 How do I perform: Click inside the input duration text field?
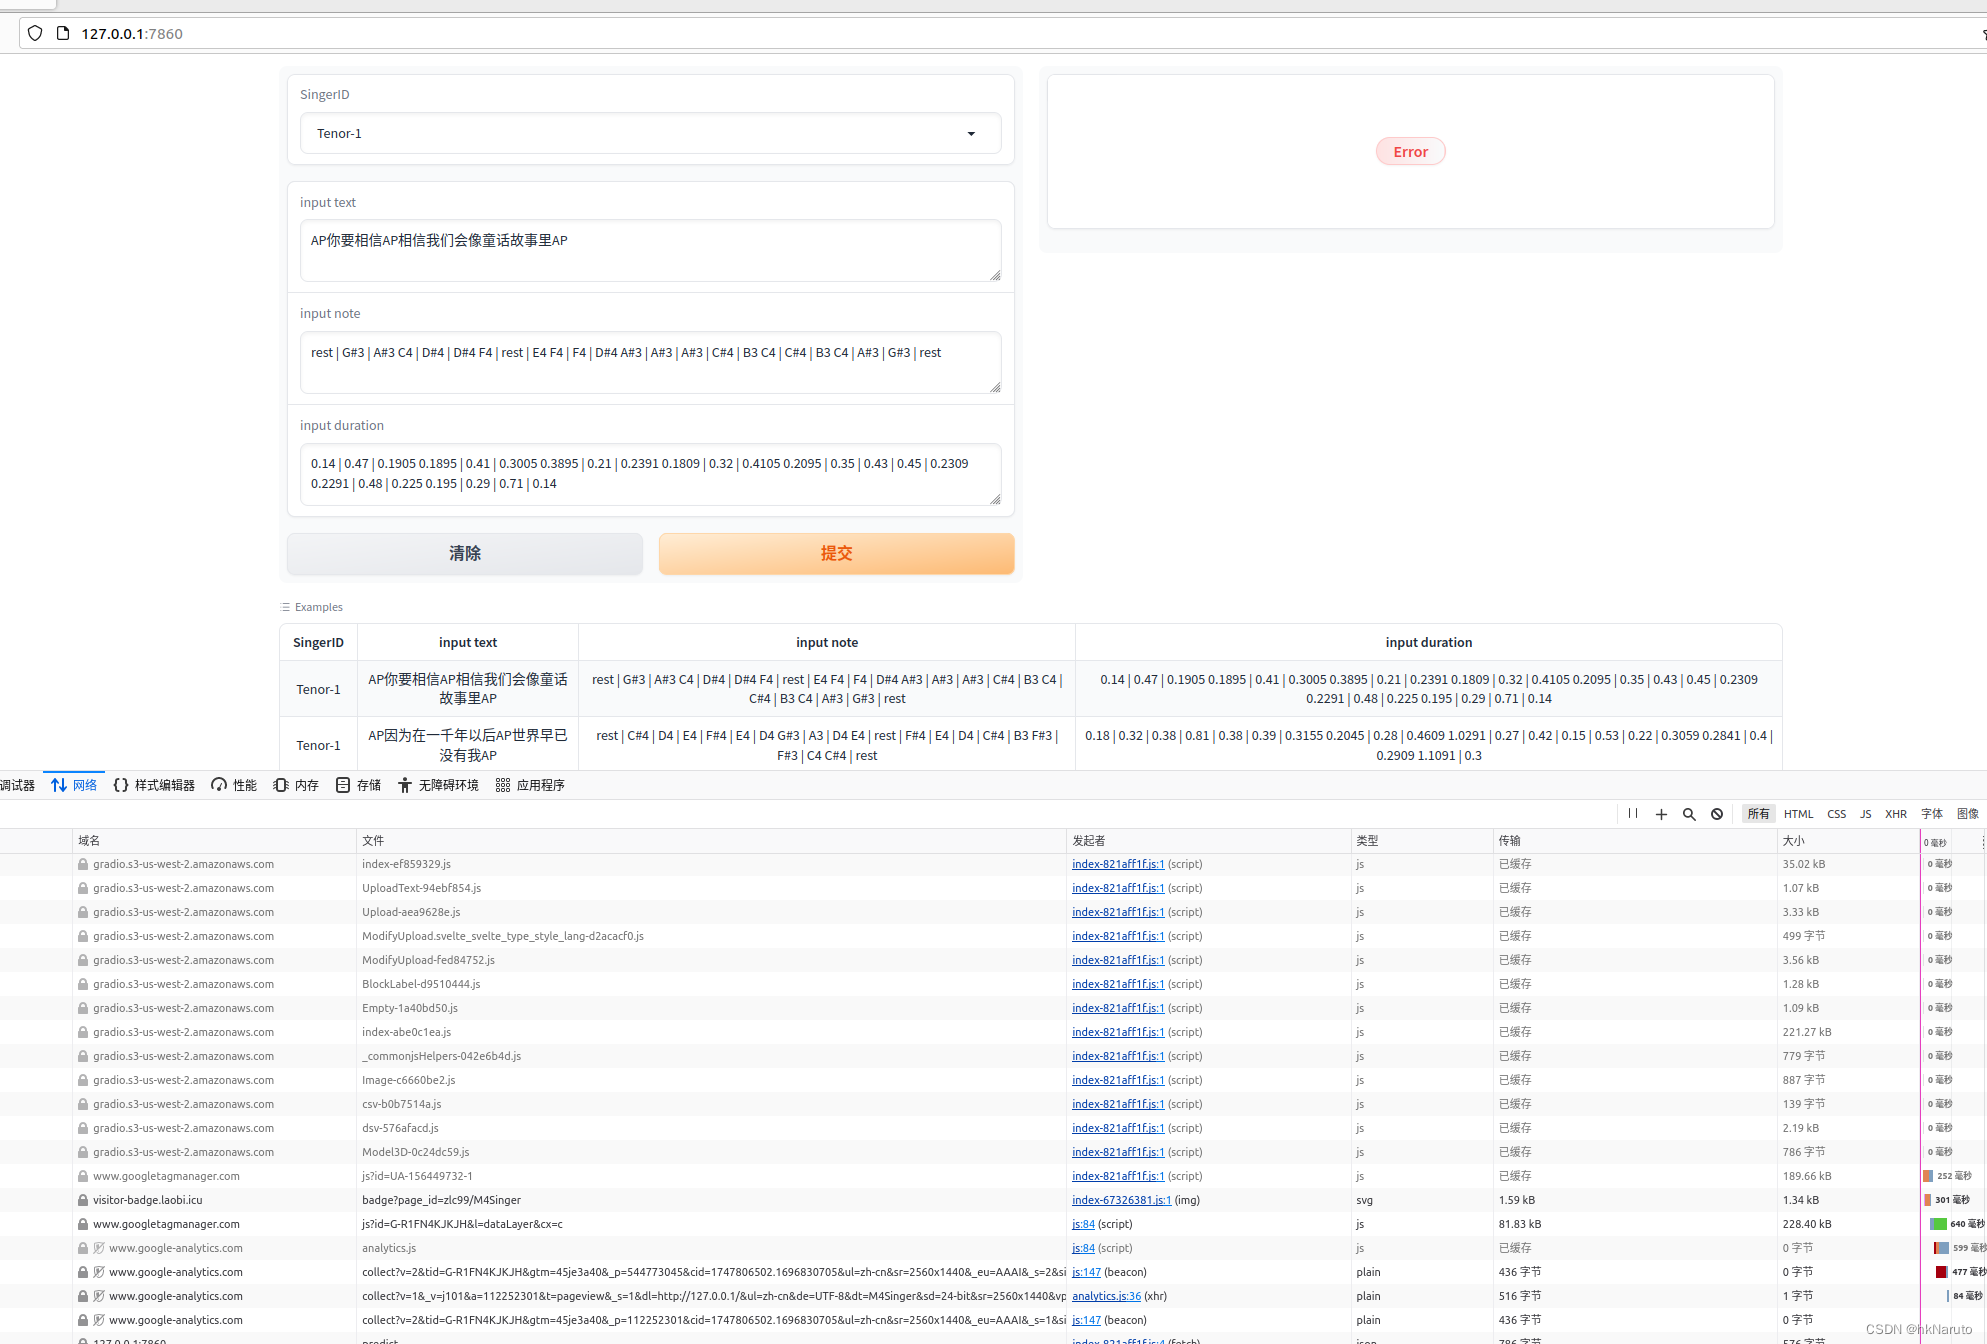(x=650, y=474)
